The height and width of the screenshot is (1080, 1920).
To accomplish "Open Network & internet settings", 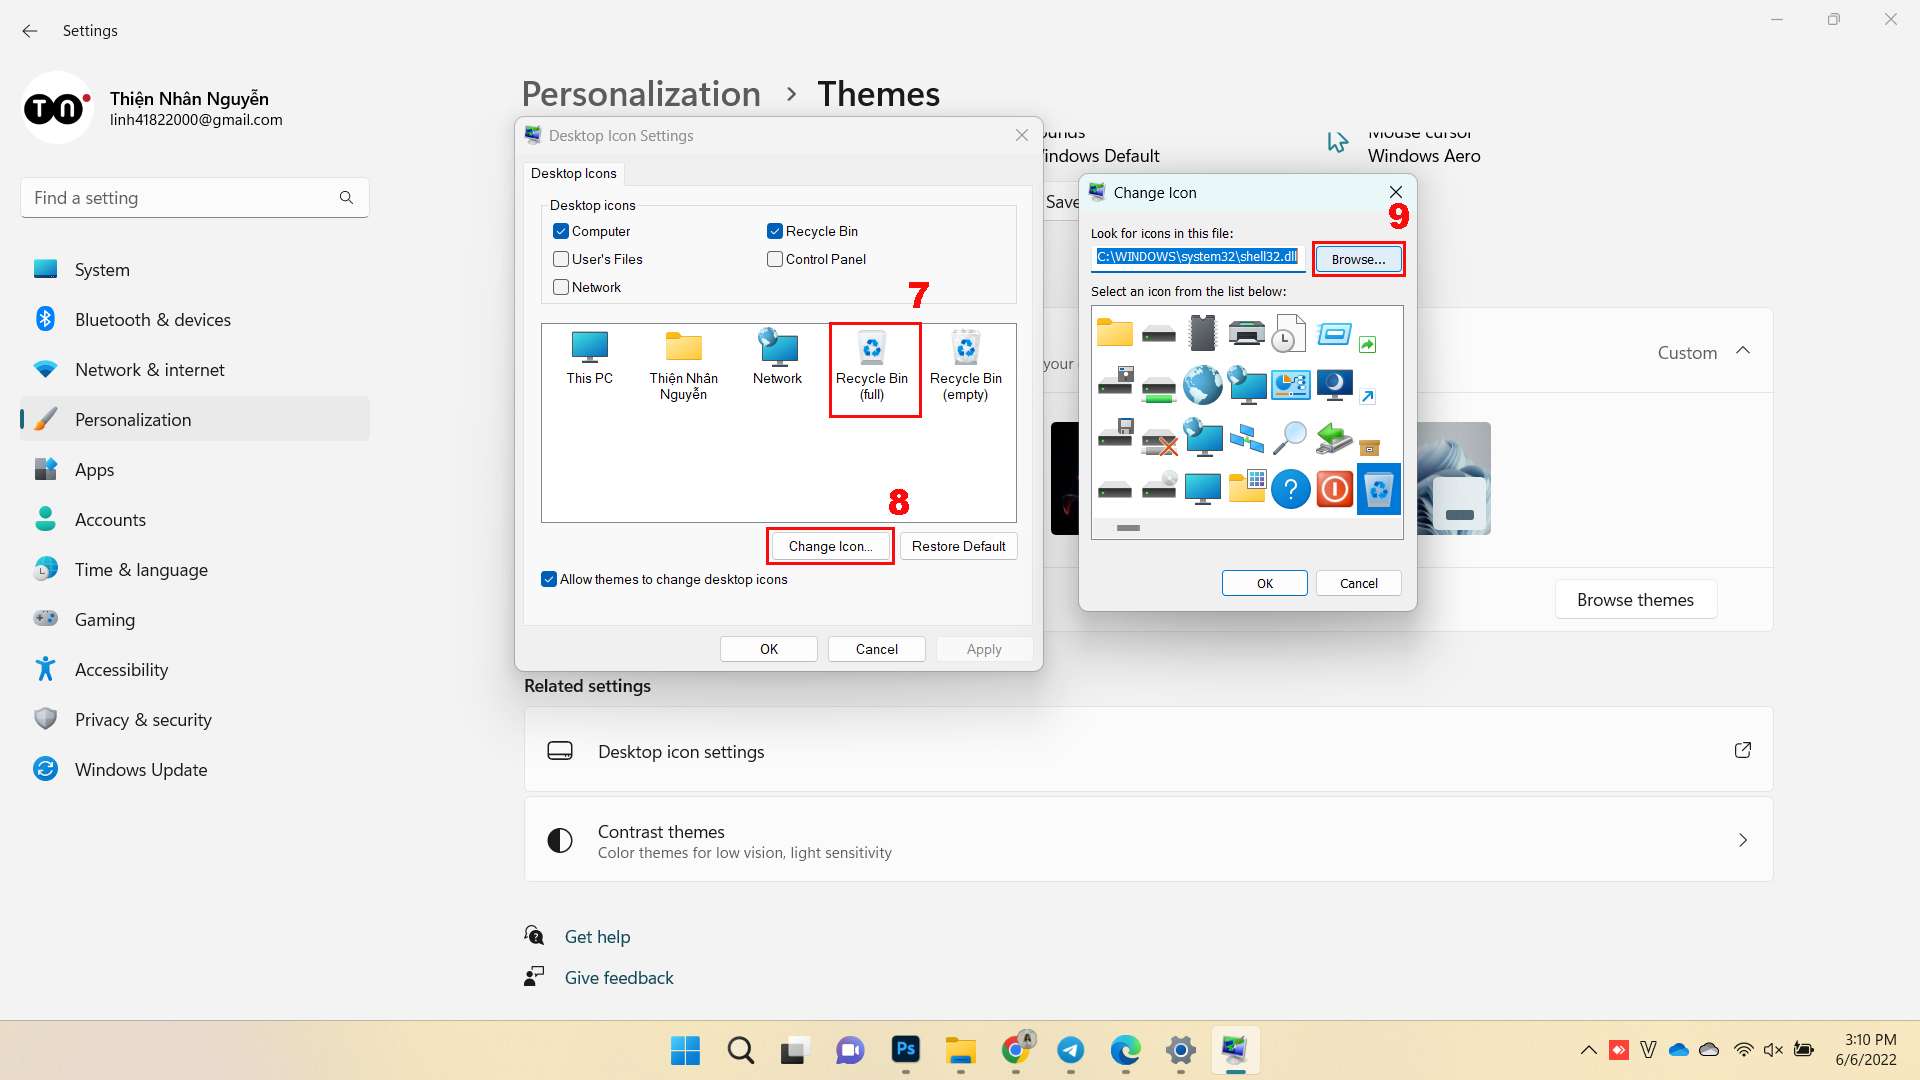I will [x=195, y=369].
